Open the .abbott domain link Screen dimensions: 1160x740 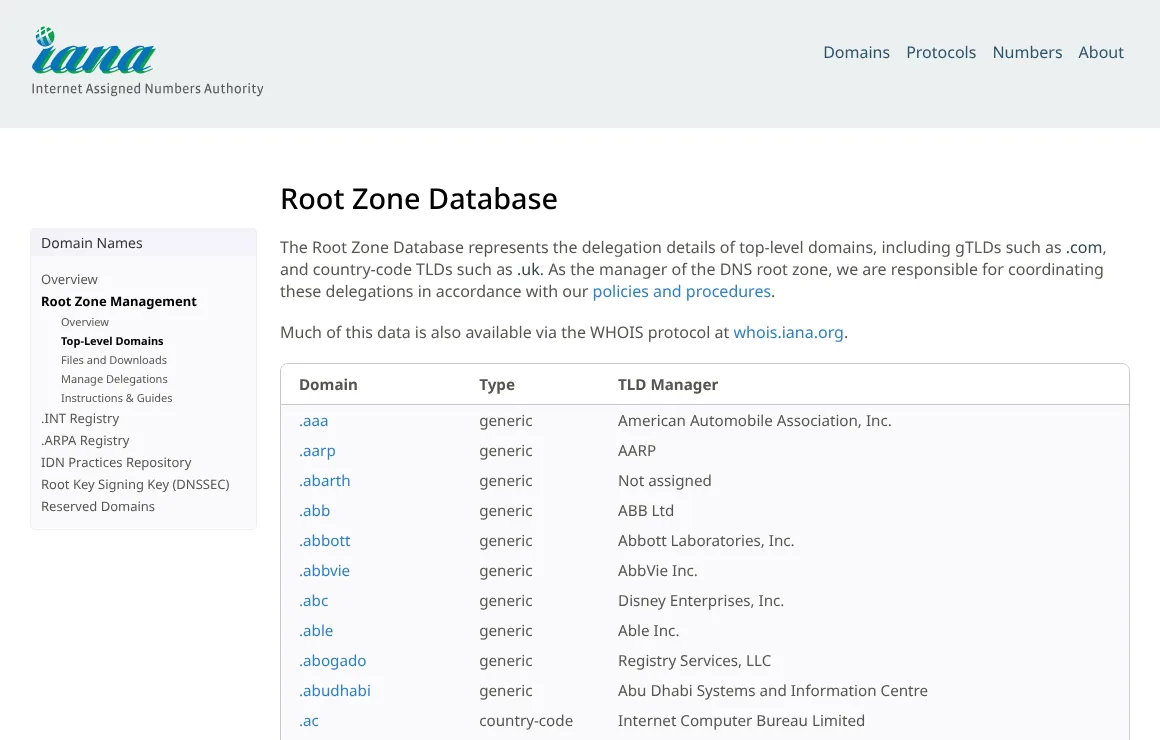(325, 541)
